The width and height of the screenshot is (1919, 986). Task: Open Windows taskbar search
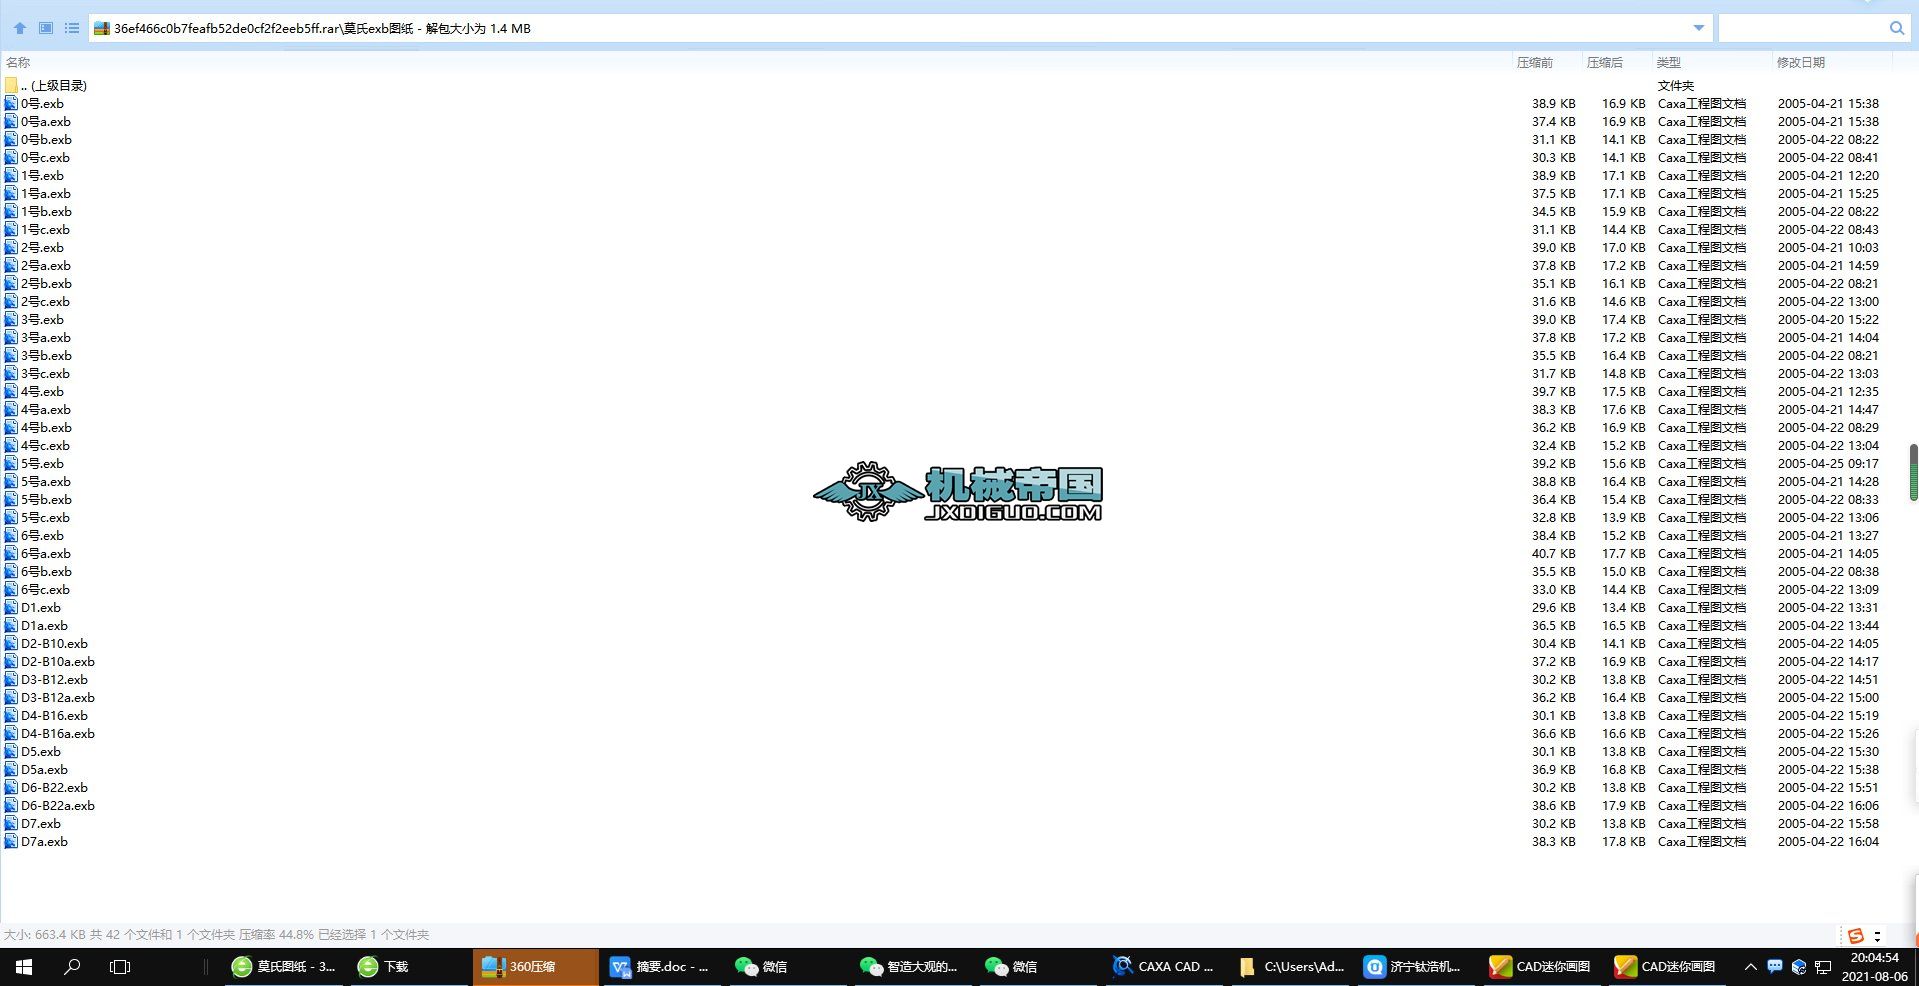72,967
